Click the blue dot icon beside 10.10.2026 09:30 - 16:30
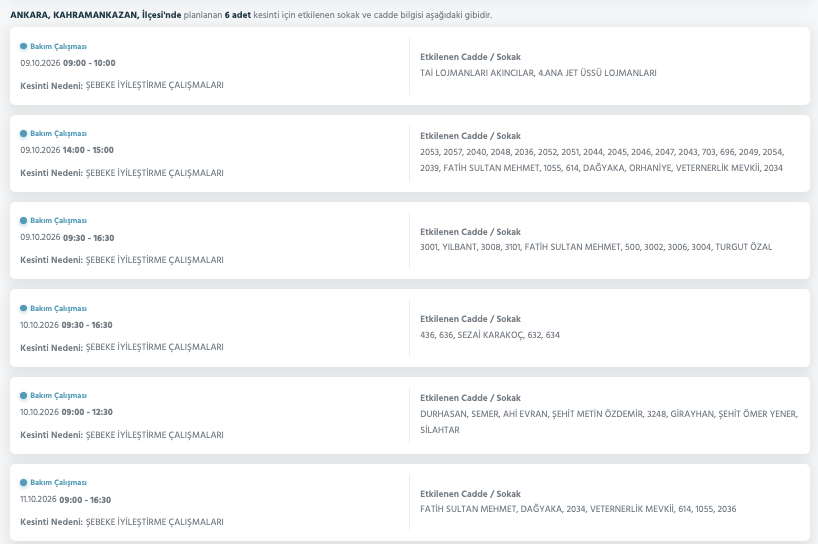This screenshot has width=818, height=544. (23, 308)
